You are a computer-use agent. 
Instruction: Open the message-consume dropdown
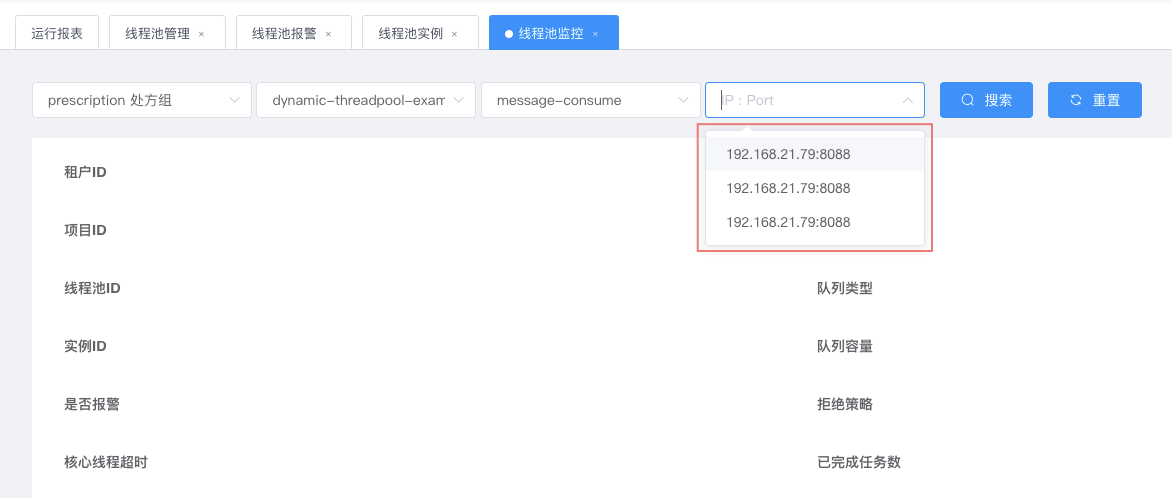pyautogui.click(x=590, y=100)
